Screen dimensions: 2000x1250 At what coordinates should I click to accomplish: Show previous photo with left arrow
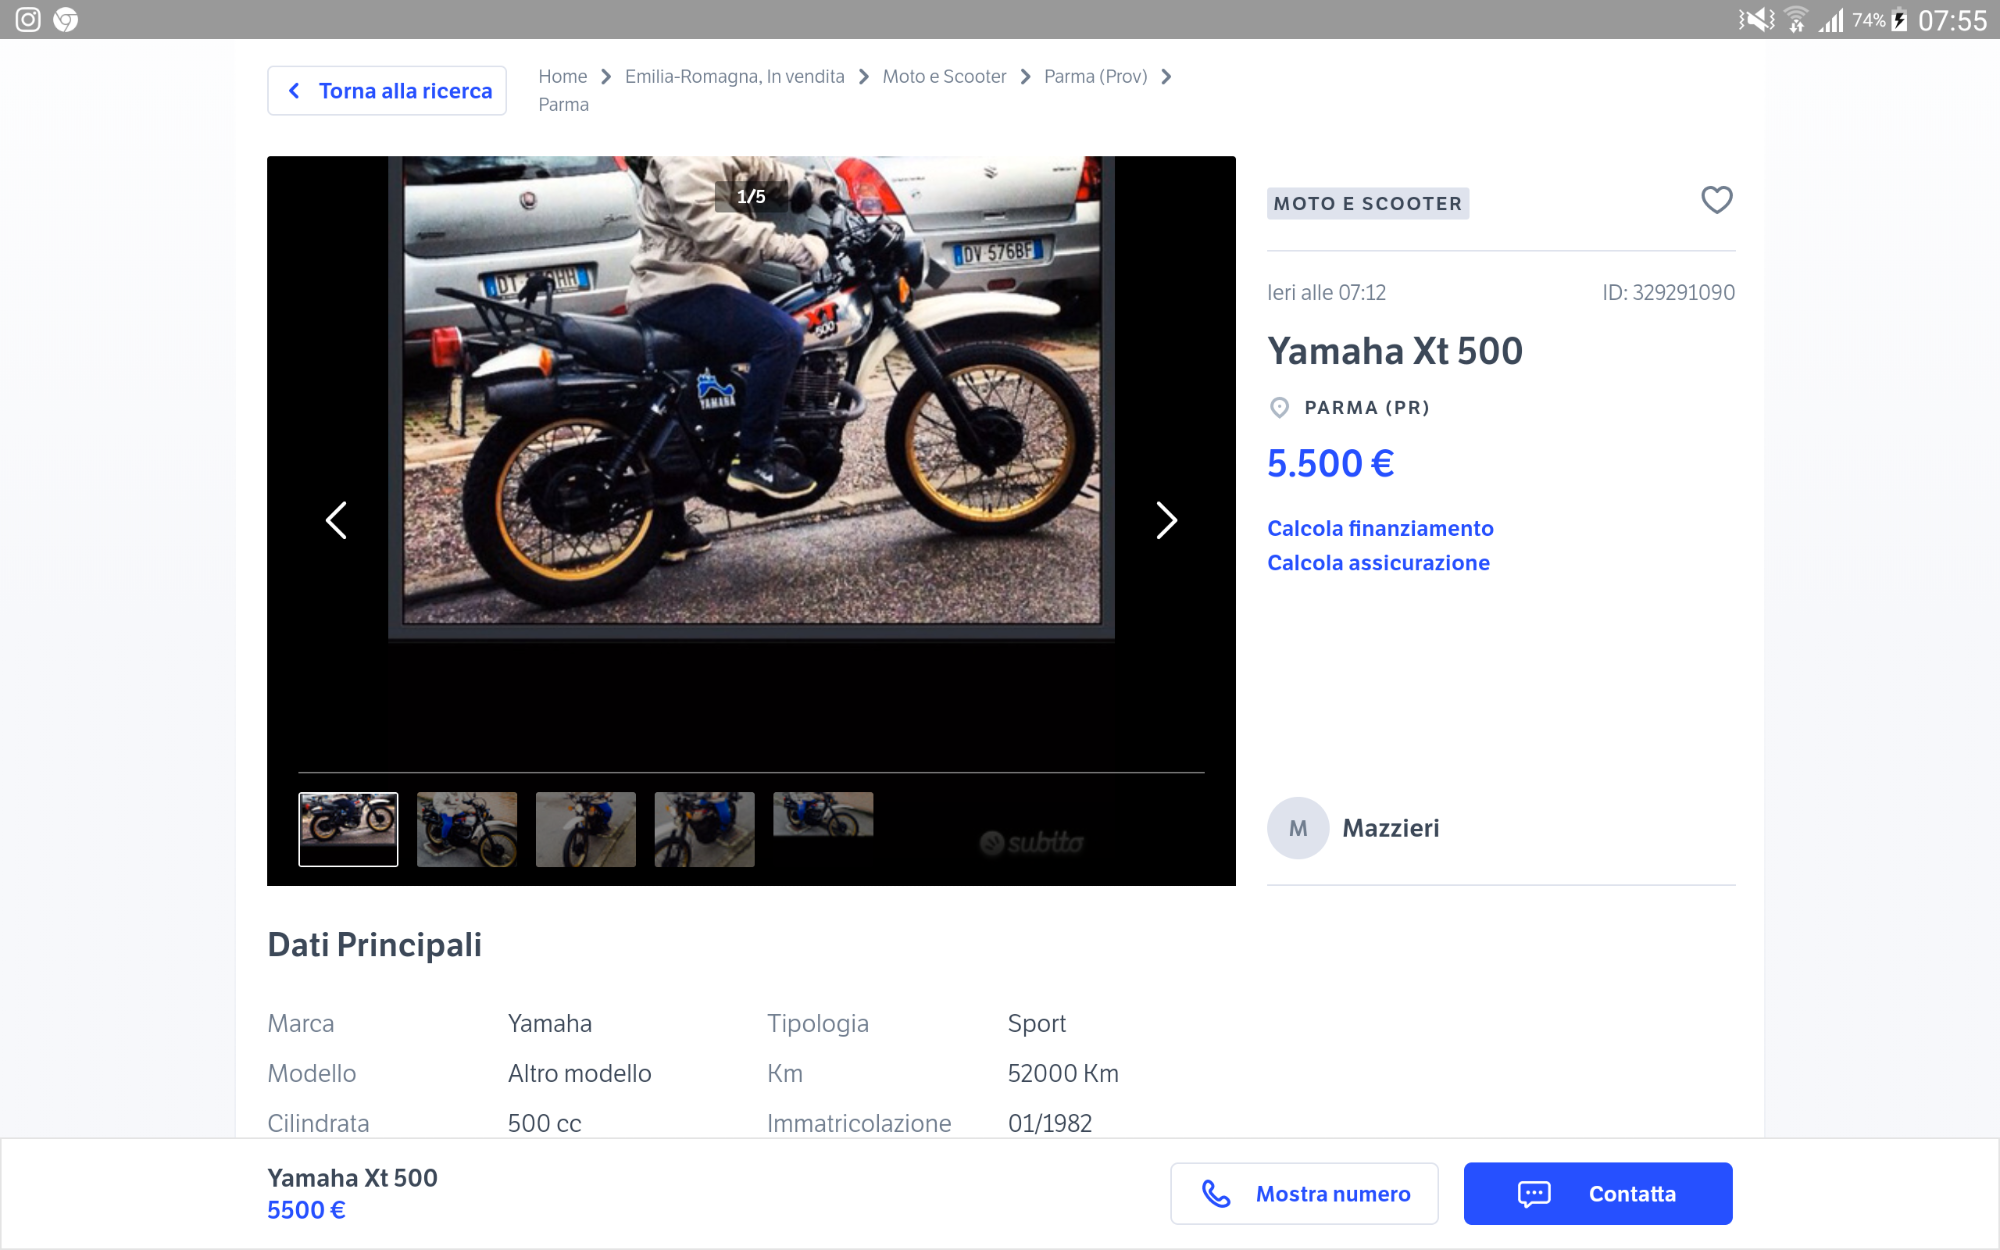[x=336, y=520]
